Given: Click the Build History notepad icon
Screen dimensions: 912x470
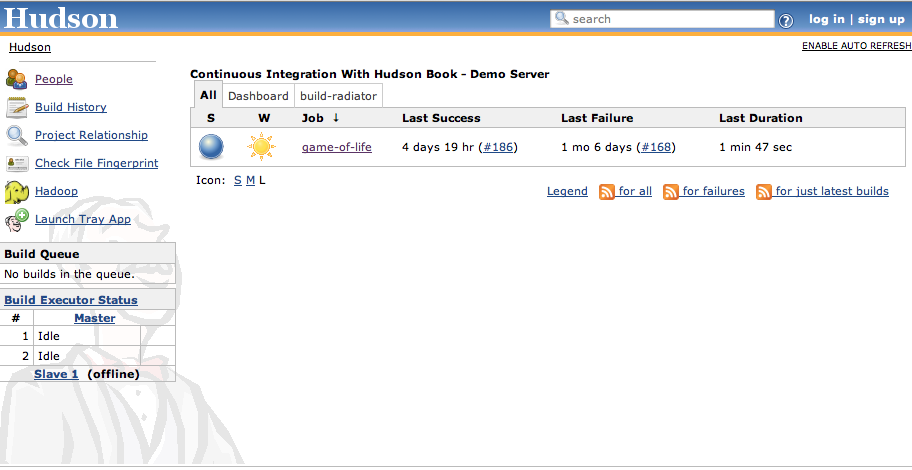Looking at the screenshot, I should (16, 107).
